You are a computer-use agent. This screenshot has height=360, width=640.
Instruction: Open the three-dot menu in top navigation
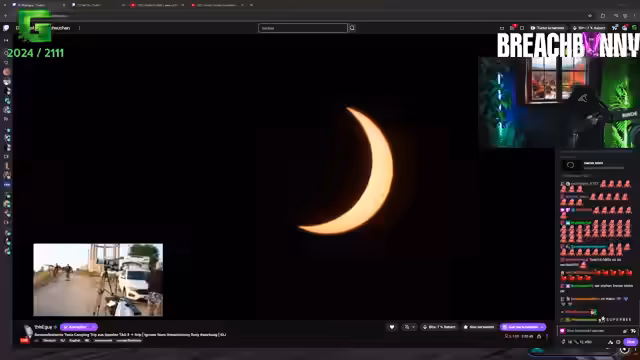pos(79,28)
